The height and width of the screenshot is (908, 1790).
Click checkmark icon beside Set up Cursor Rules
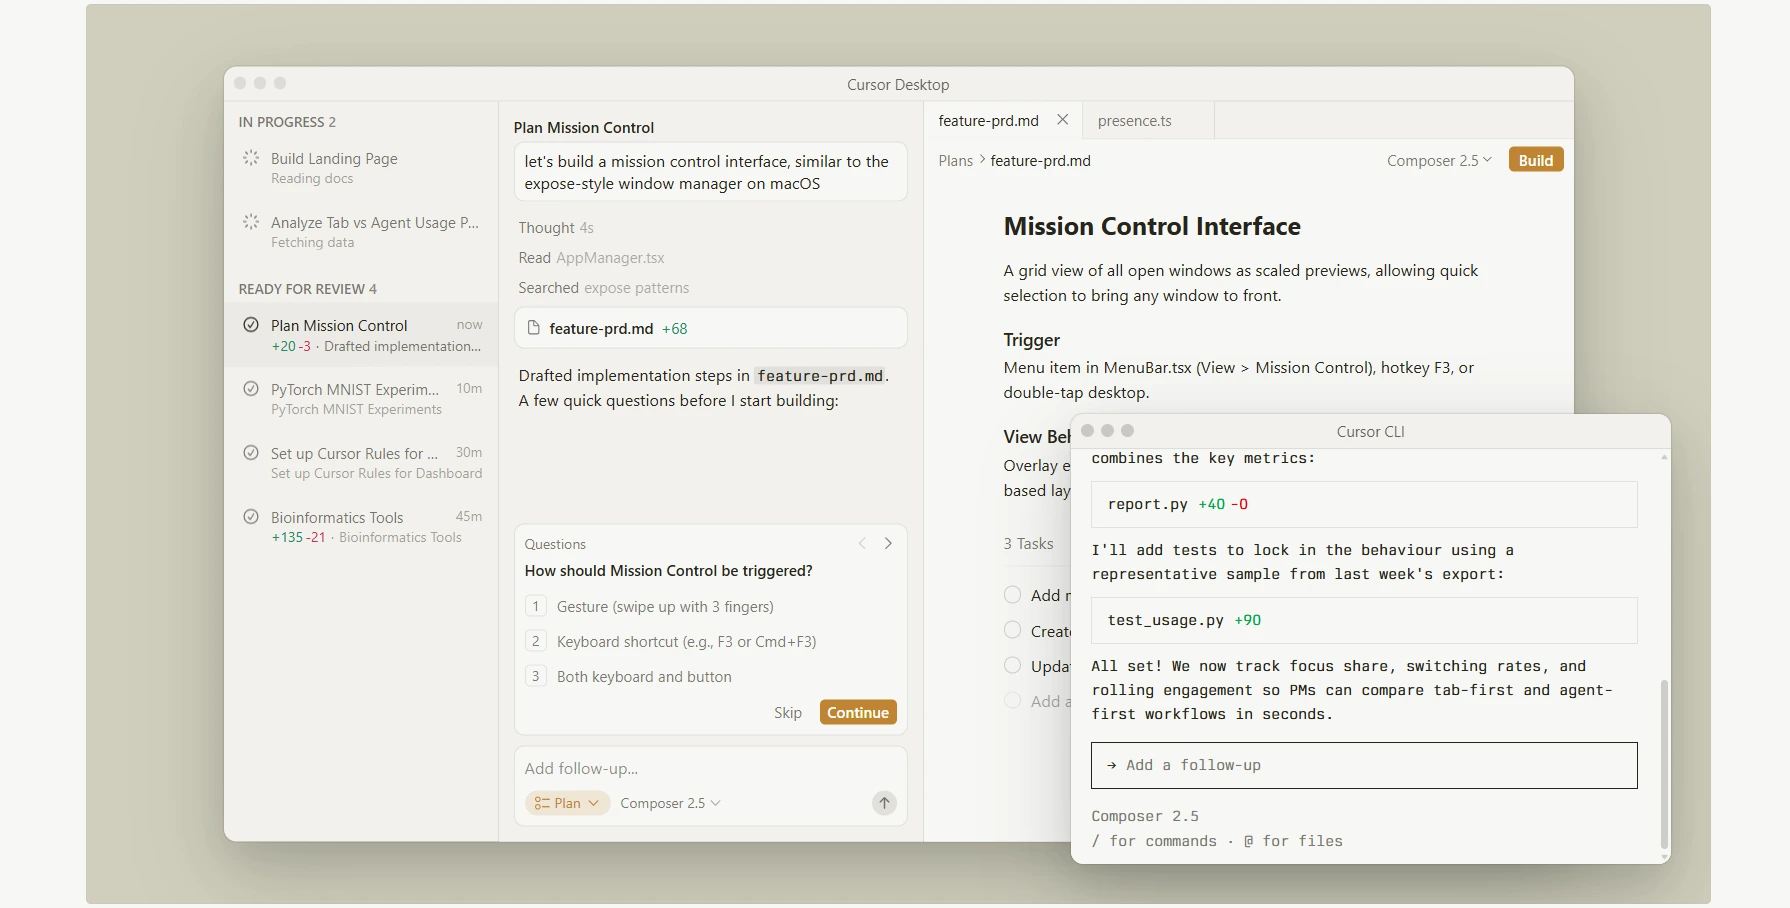[251, 453]
